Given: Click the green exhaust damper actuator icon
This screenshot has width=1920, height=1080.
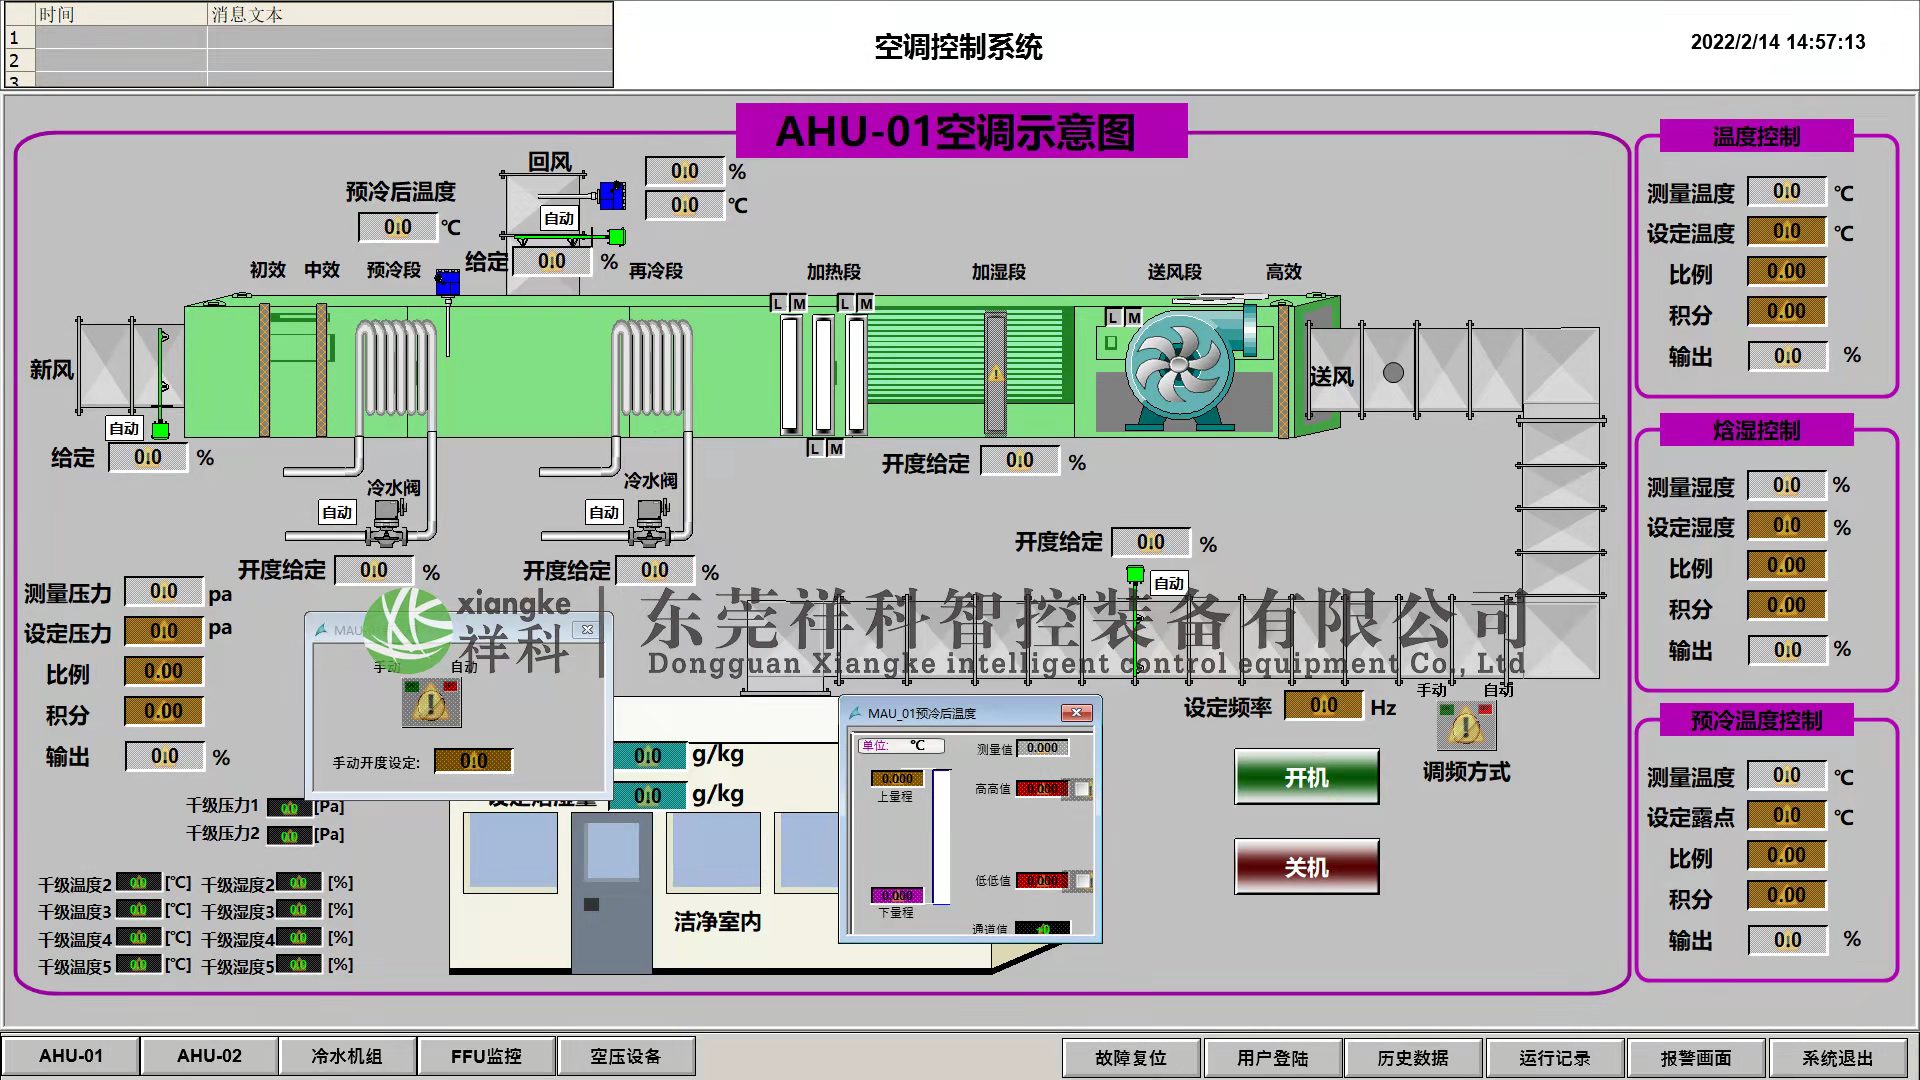Looking at the screenshot, I should (x=1135, y=574).
